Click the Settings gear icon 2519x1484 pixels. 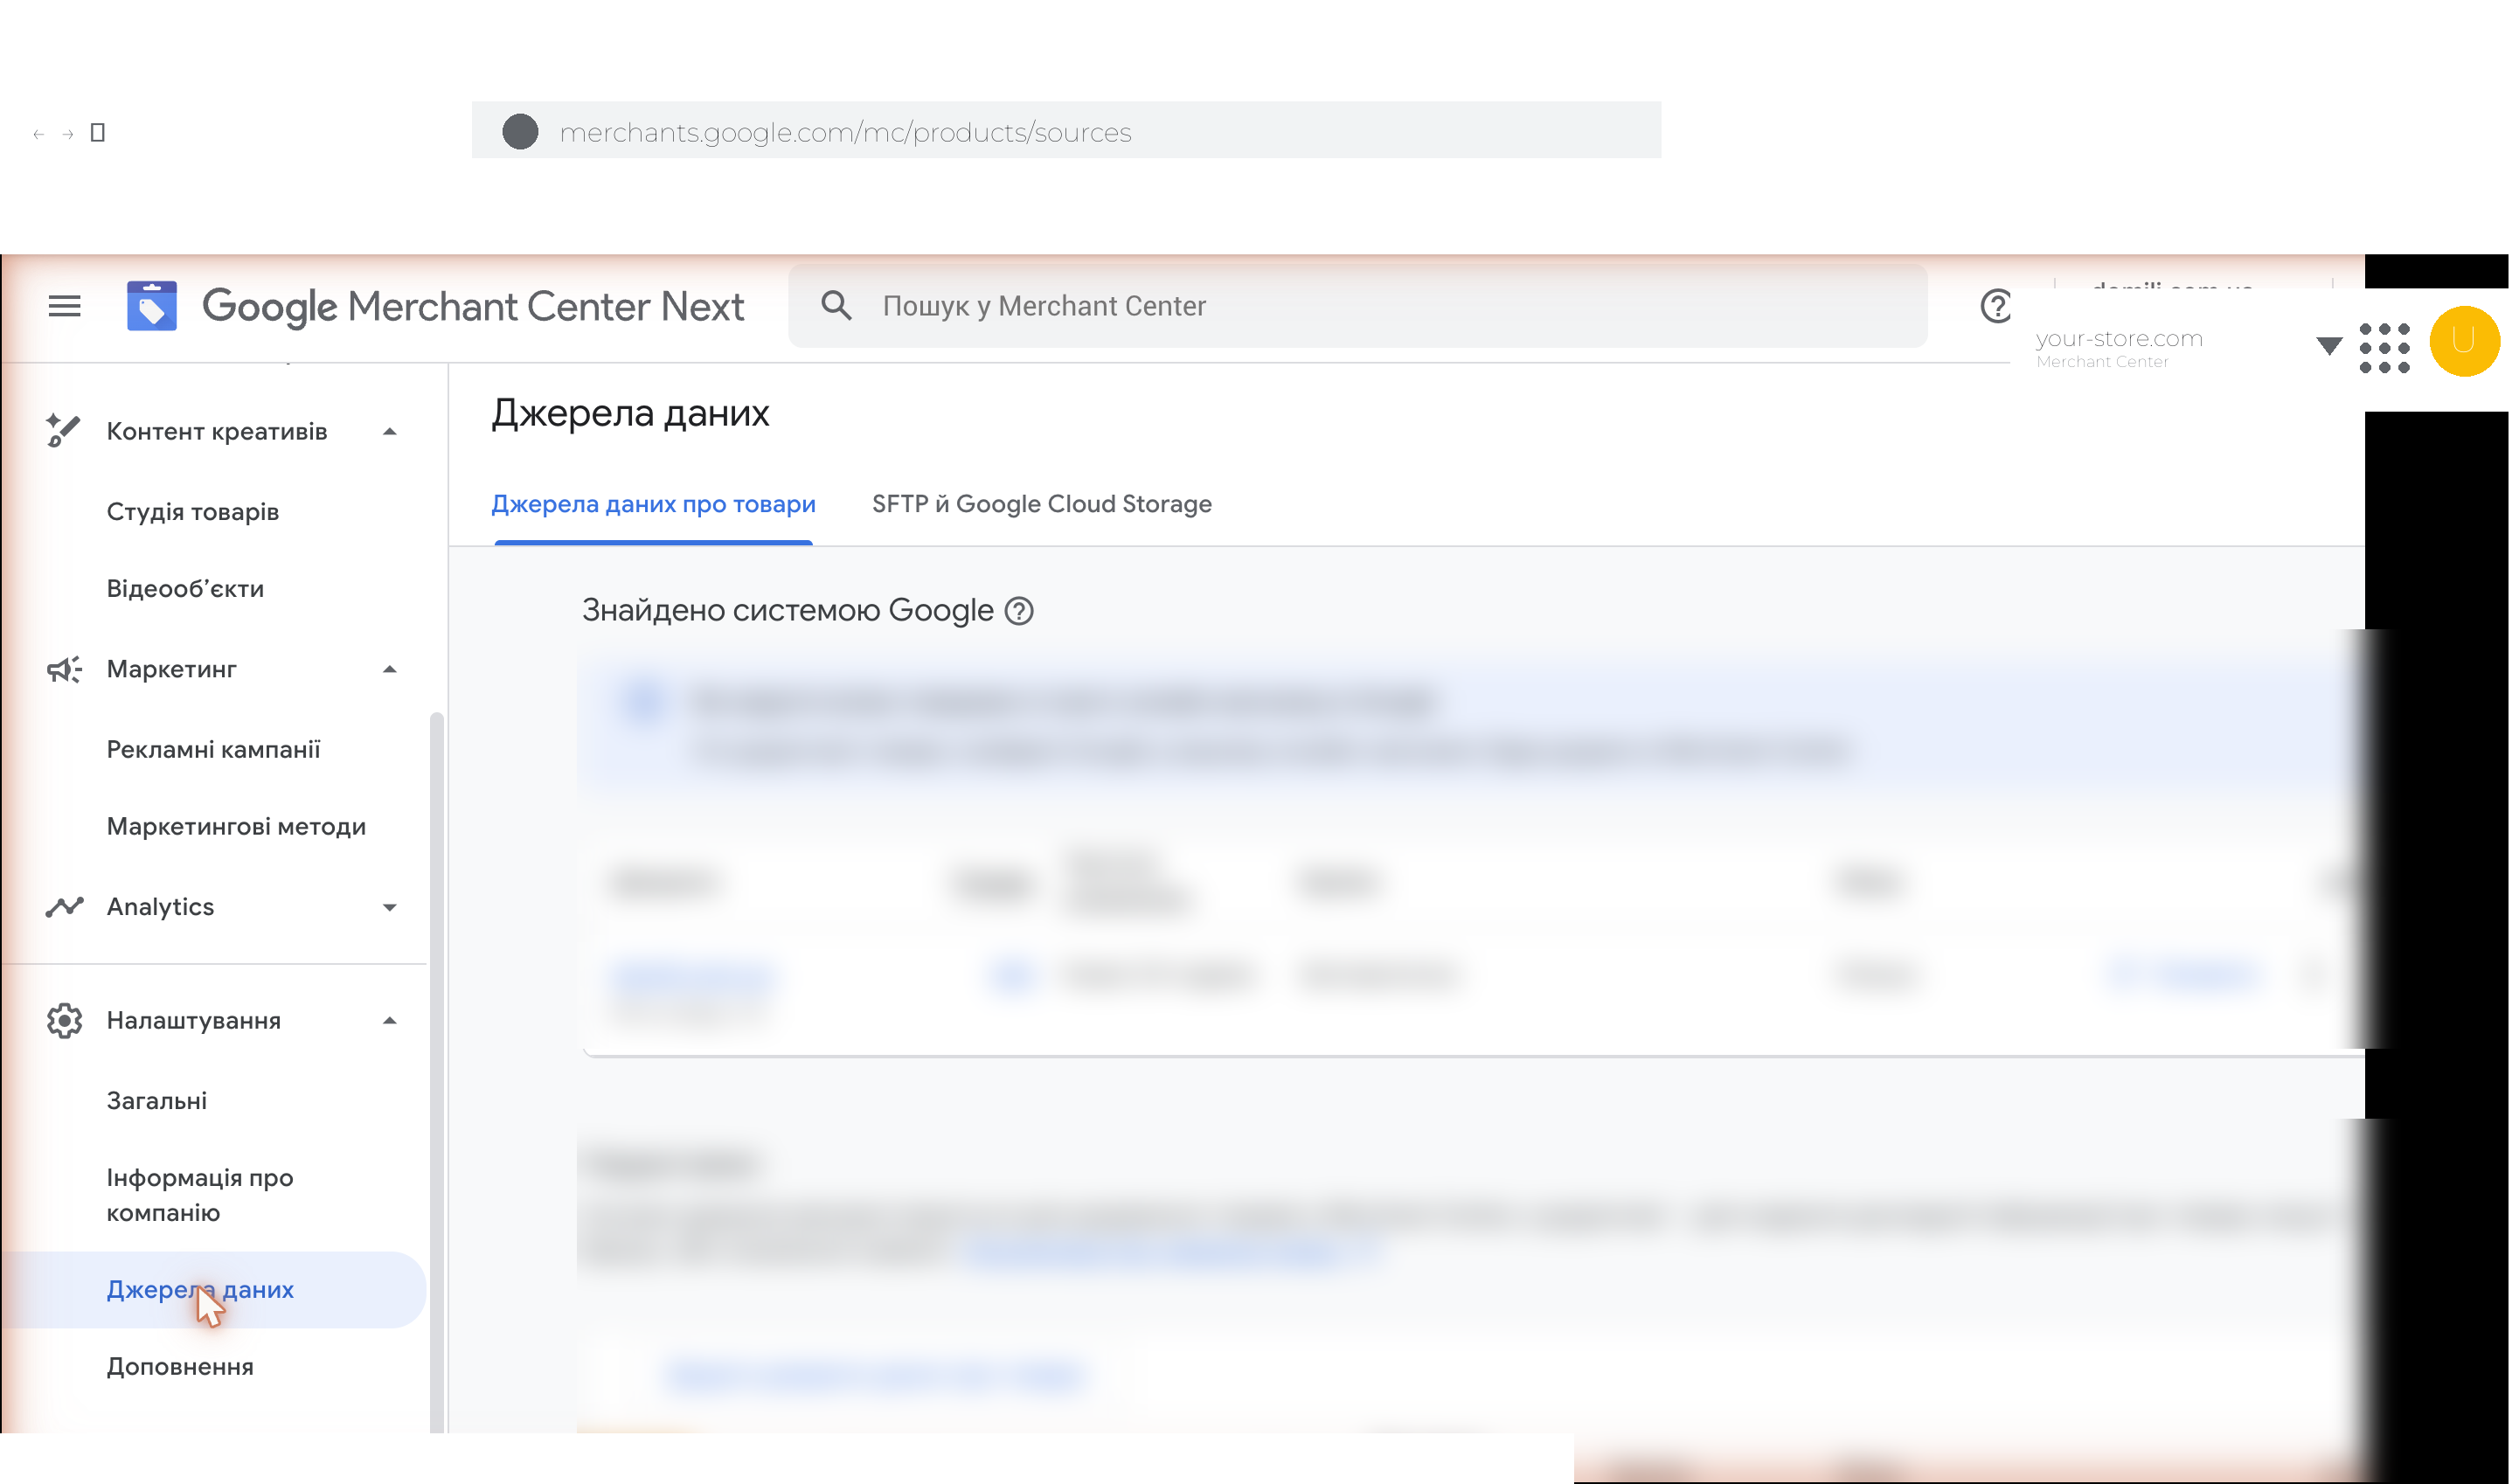(64, 1021)
